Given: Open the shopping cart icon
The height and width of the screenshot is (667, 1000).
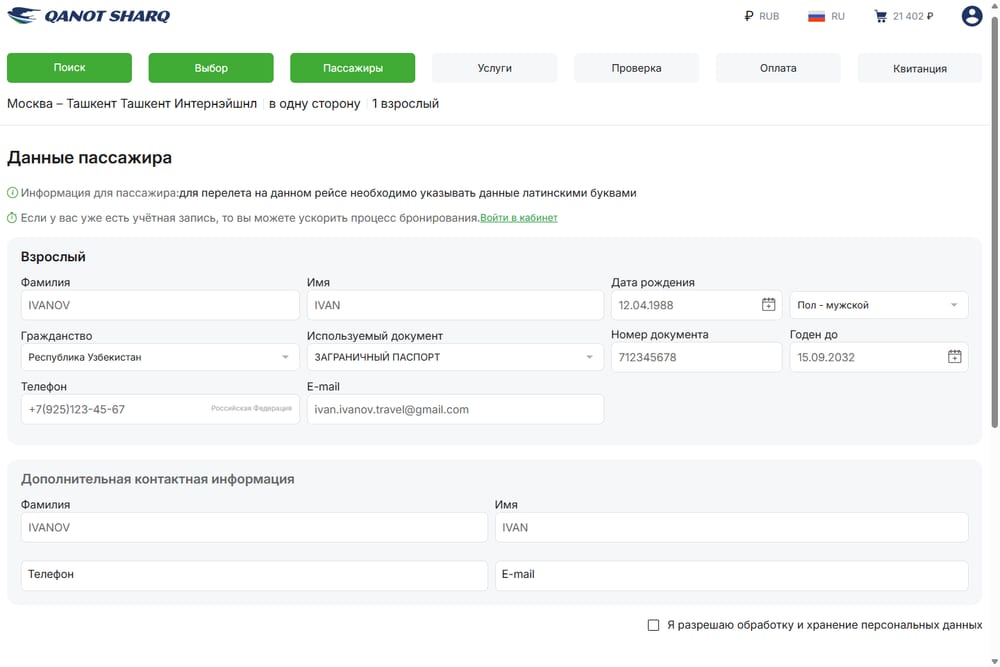Looking at the screenshot, I should [881, 16].
